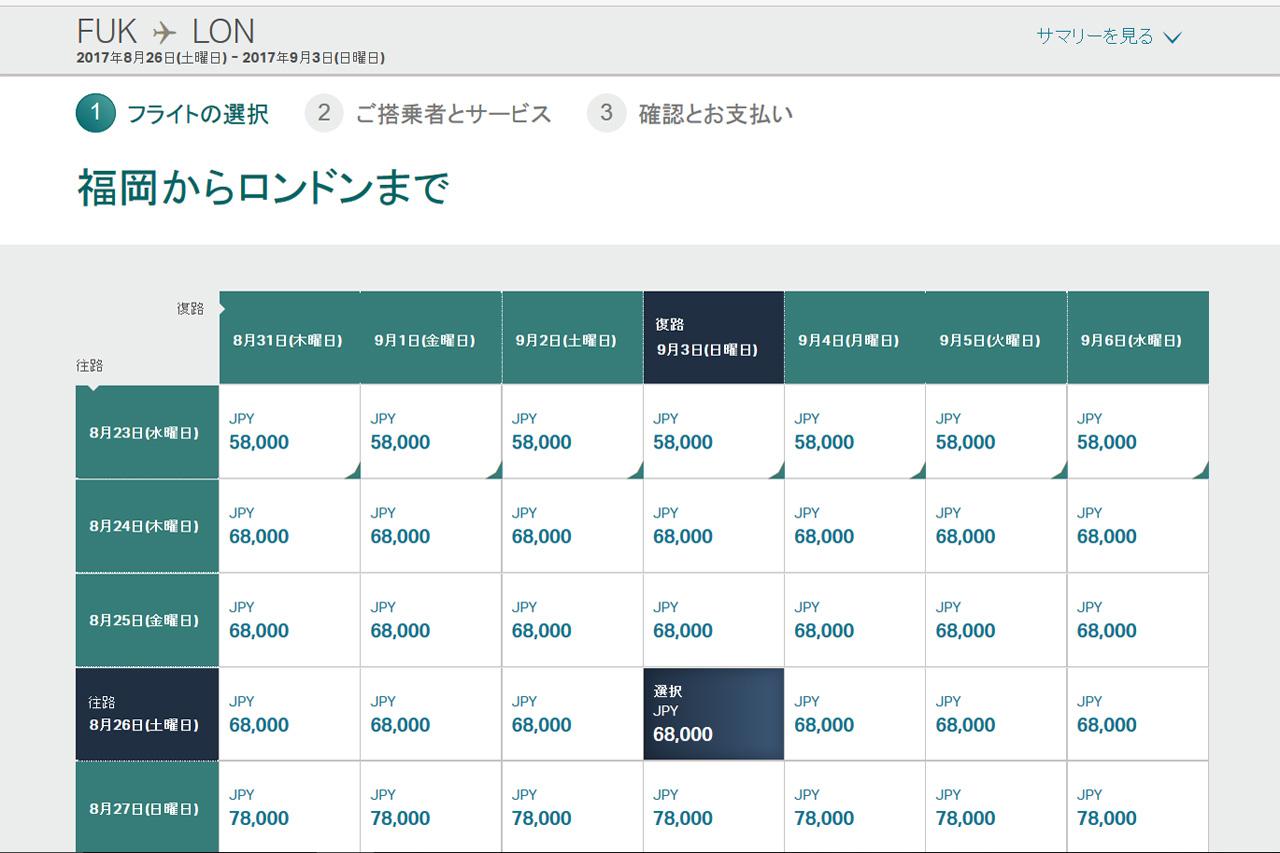Choose 68,000 fare for 8月24日 and 8月31日
The height and width of the screenshot is (853, 1280).
(x=289, y=526)
